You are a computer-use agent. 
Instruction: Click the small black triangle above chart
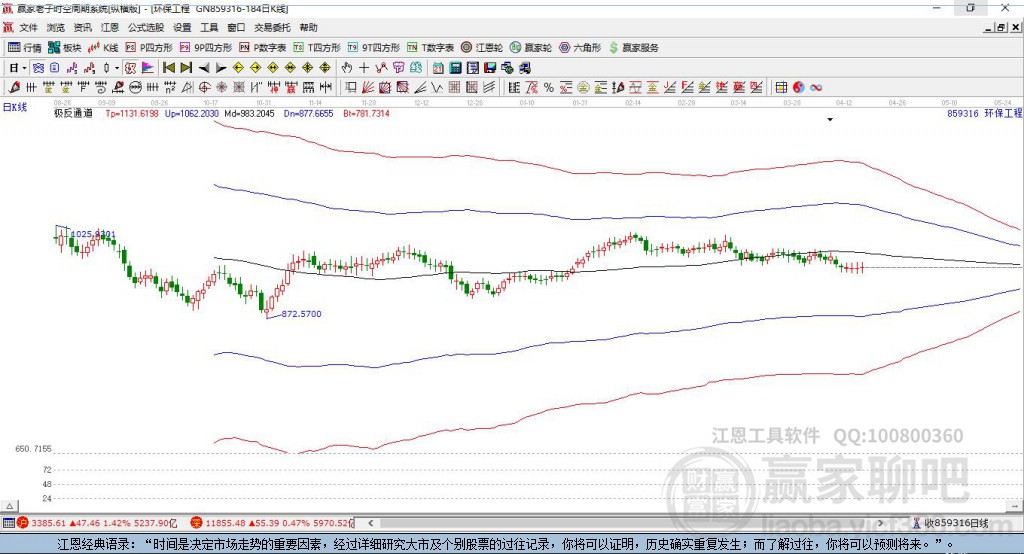point(830,120)
